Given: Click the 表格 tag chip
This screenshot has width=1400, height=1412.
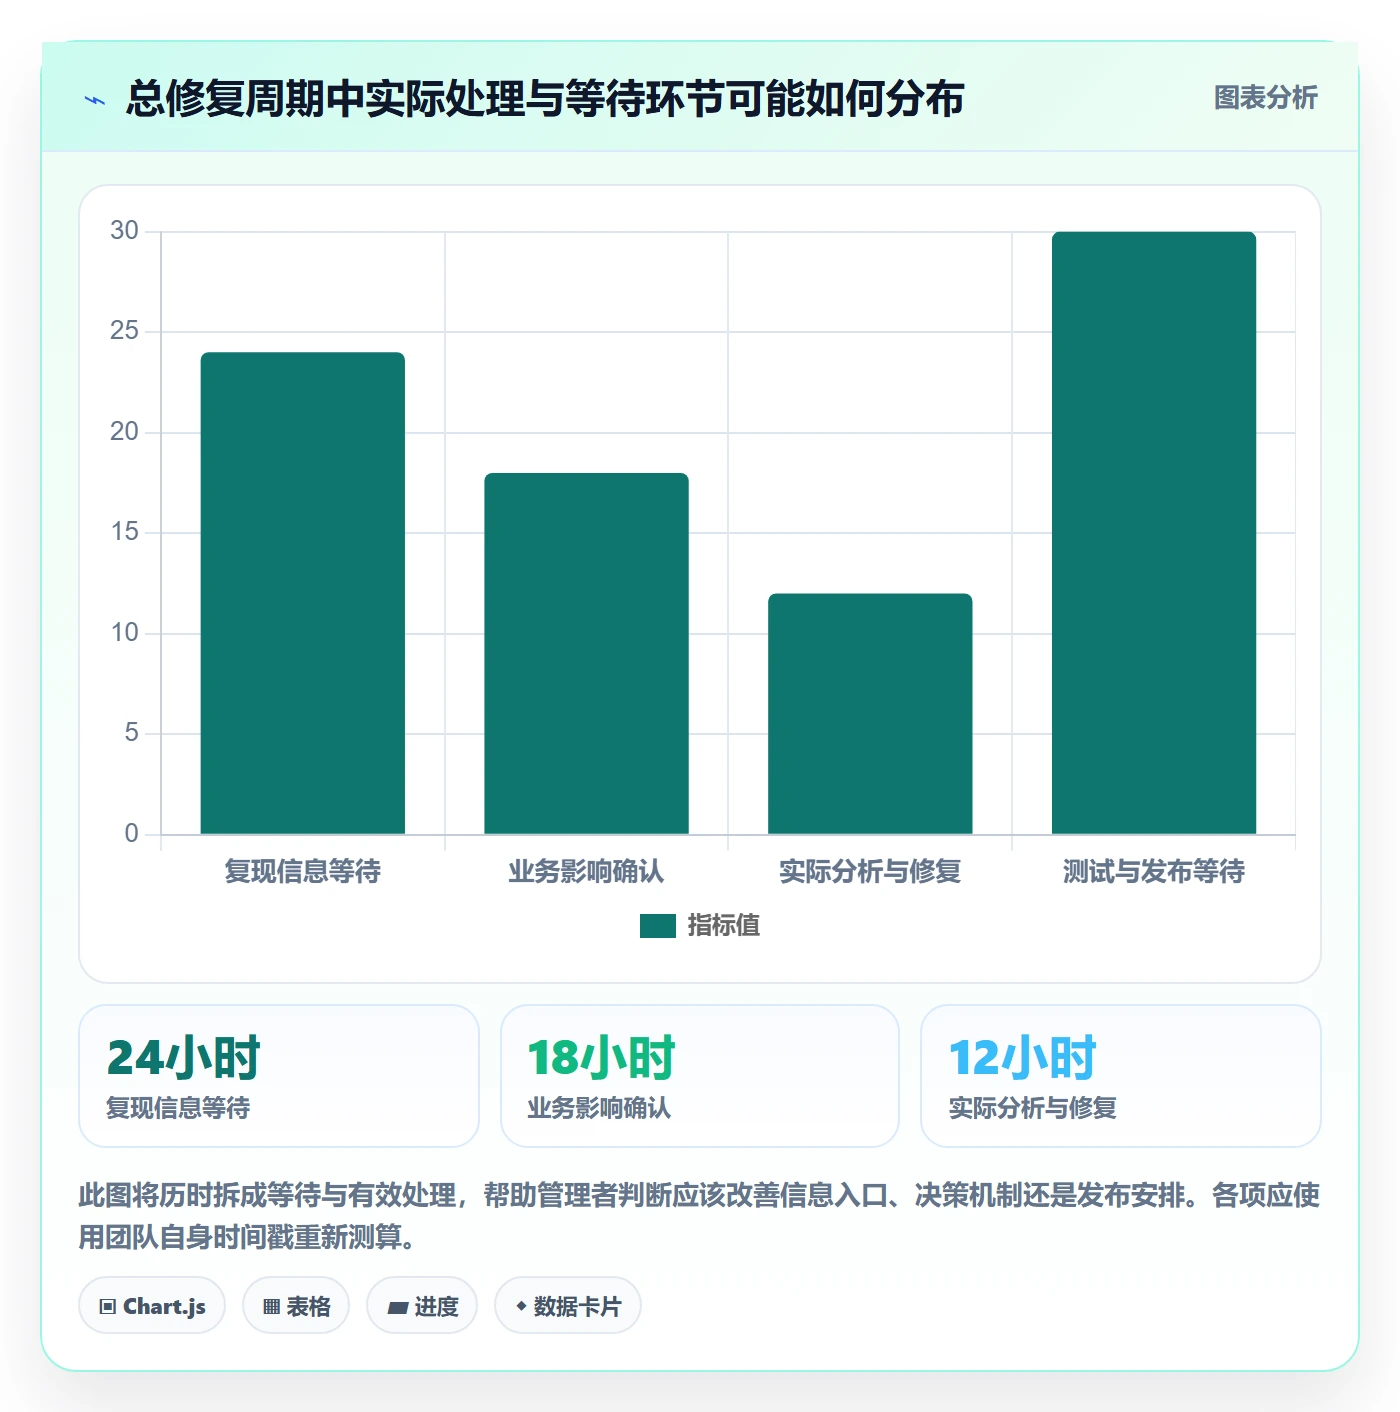Looking at the screenshot, I should pos(296,1305).
